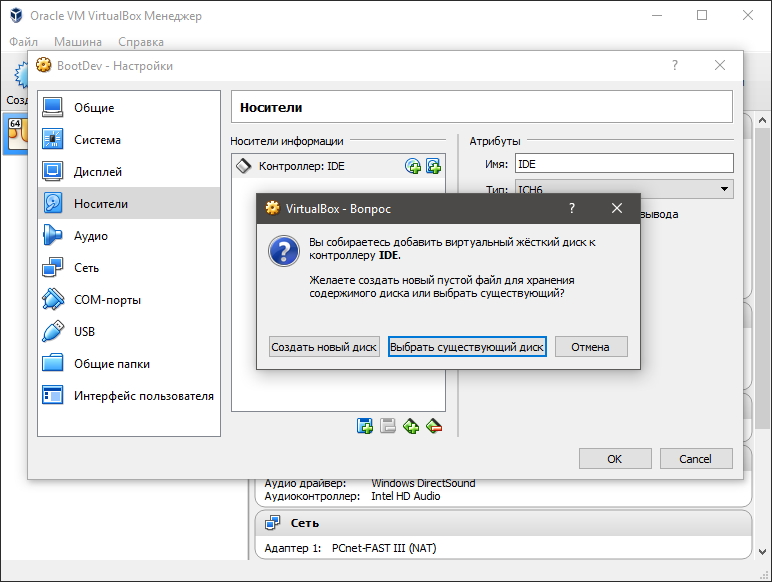Select Интерфейс пользователя in sidebar
772x582 pixels.
(129, 395)
